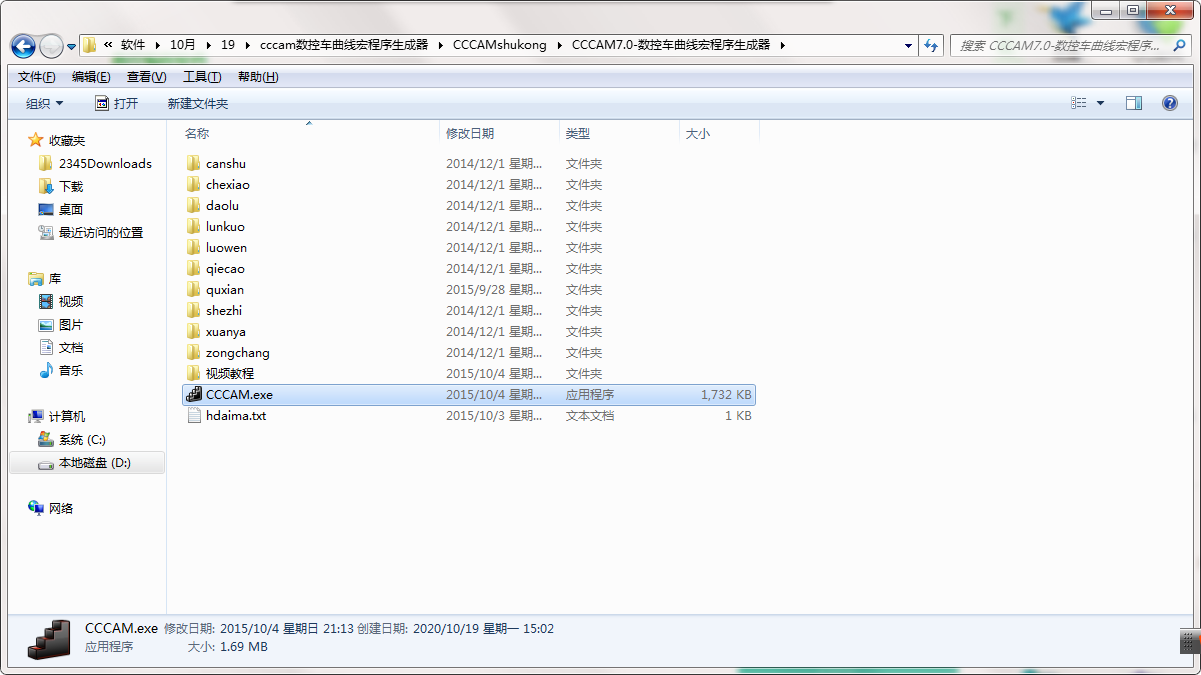Open the 工具(T) menu

pyautogui.click(x=202, y=77)
